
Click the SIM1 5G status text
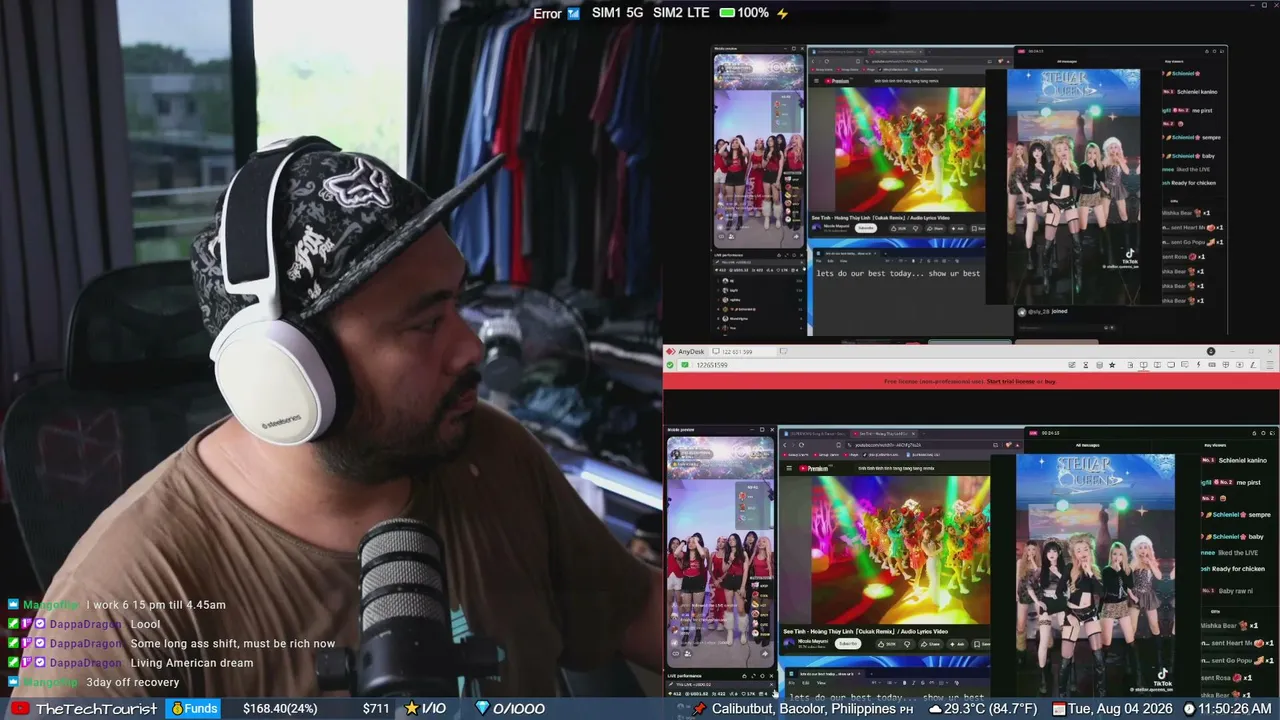point(618,13)
